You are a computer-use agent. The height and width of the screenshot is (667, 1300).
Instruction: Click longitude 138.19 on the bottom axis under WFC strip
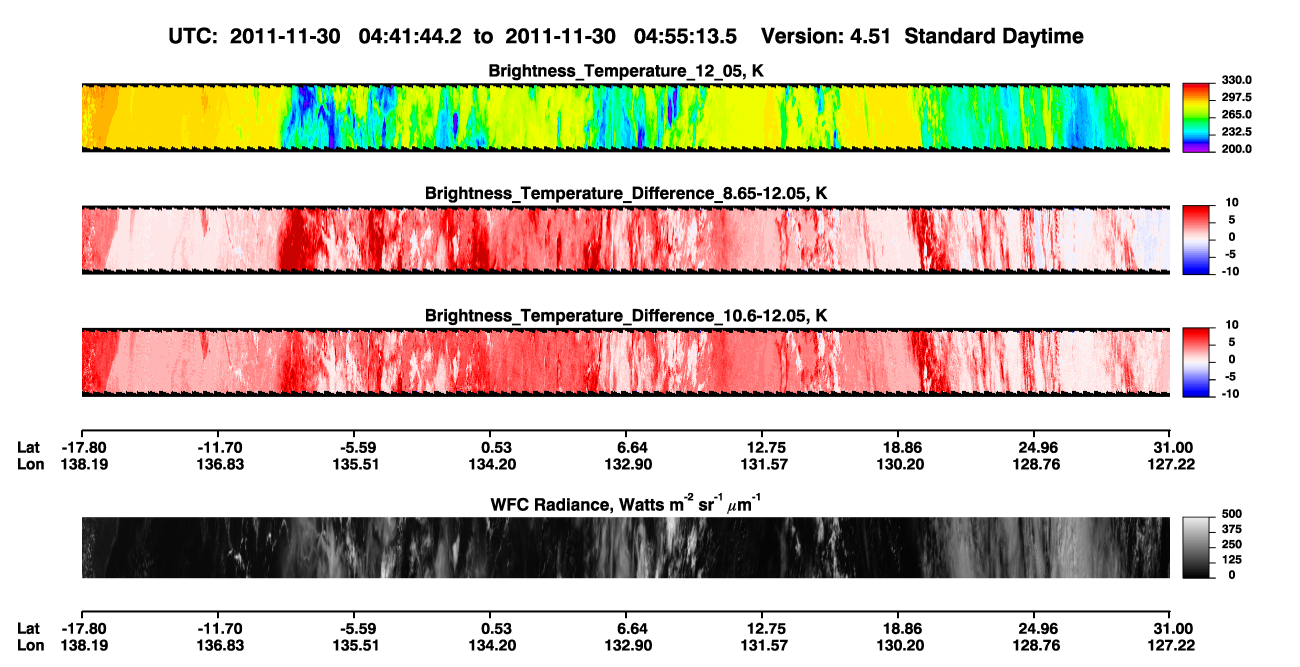coord(82,645)
